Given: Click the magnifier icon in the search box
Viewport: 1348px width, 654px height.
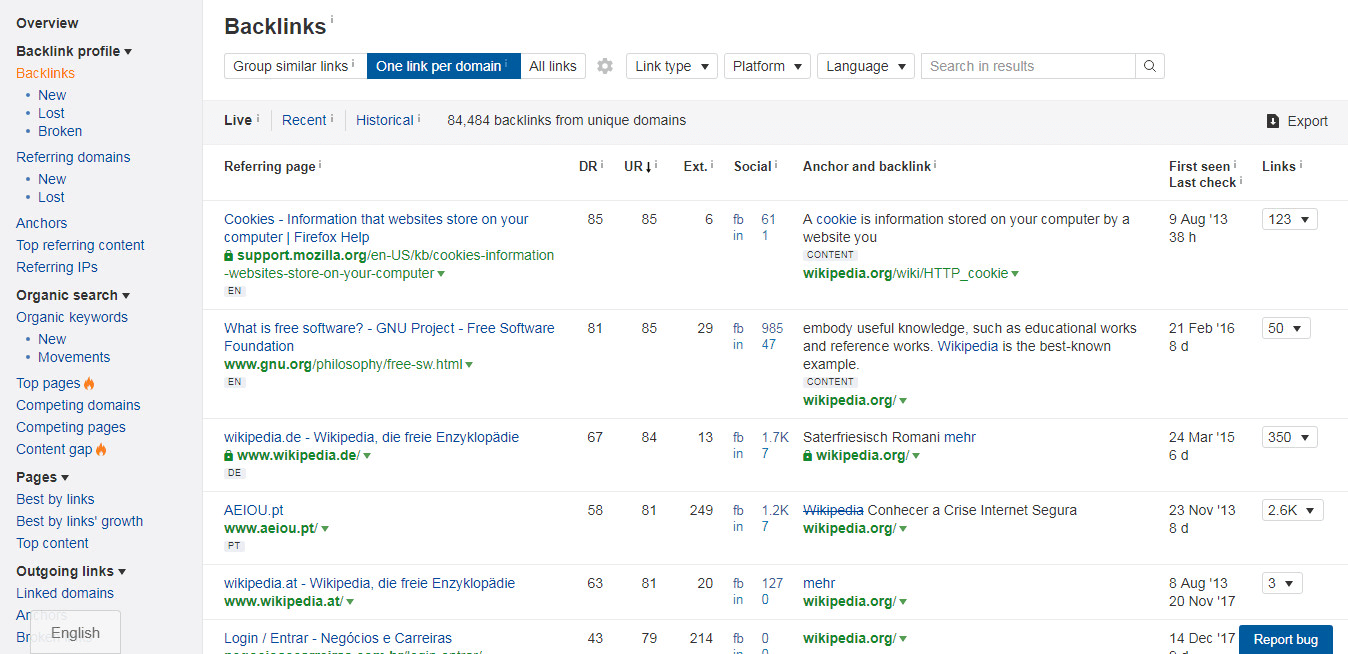Looking at the screenshot, I should point(1149,65).
